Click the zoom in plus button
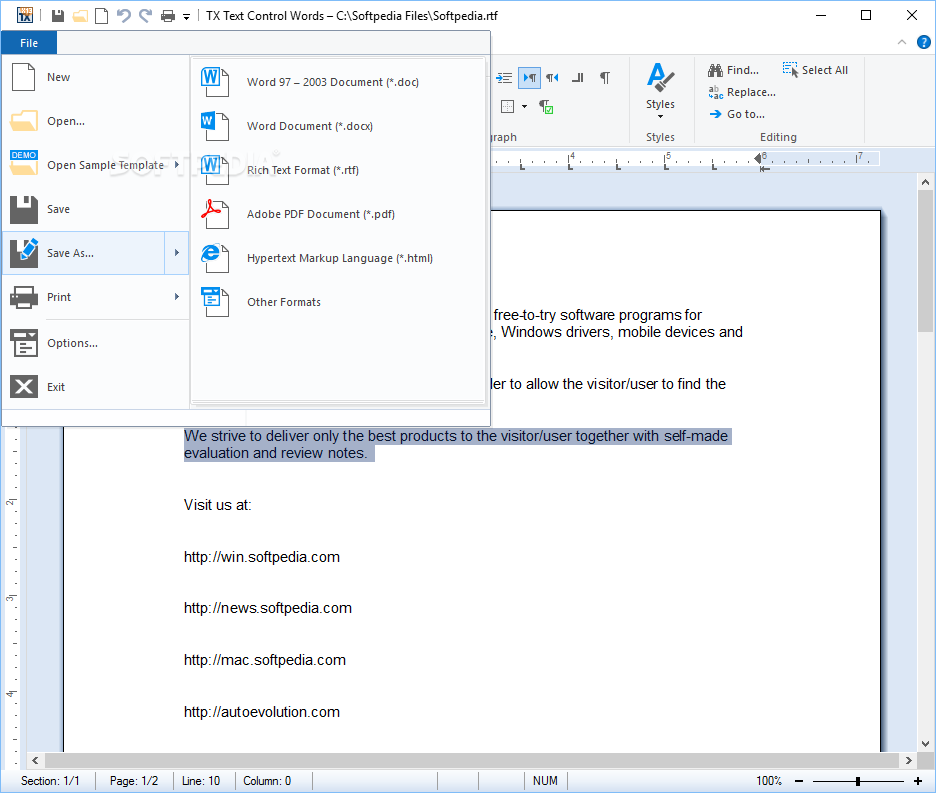Screen dimensions: 936x793 (x=918, y=781)
